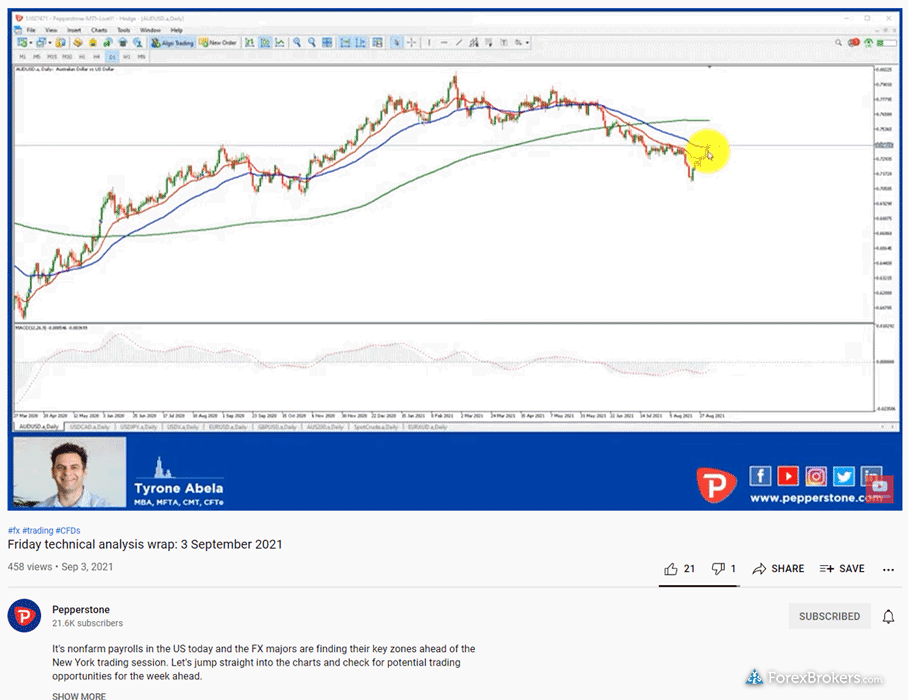Screen dimensions: 908x700
Task: Click the SHARE button
Action: tap(778, 569)
